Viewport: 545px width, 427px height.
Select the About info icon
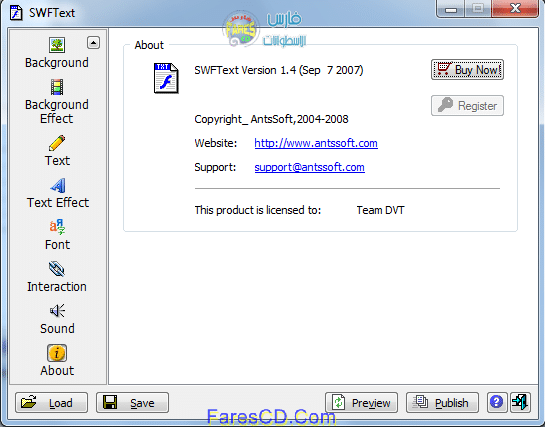pyautogui.click(x=57, y=353)
